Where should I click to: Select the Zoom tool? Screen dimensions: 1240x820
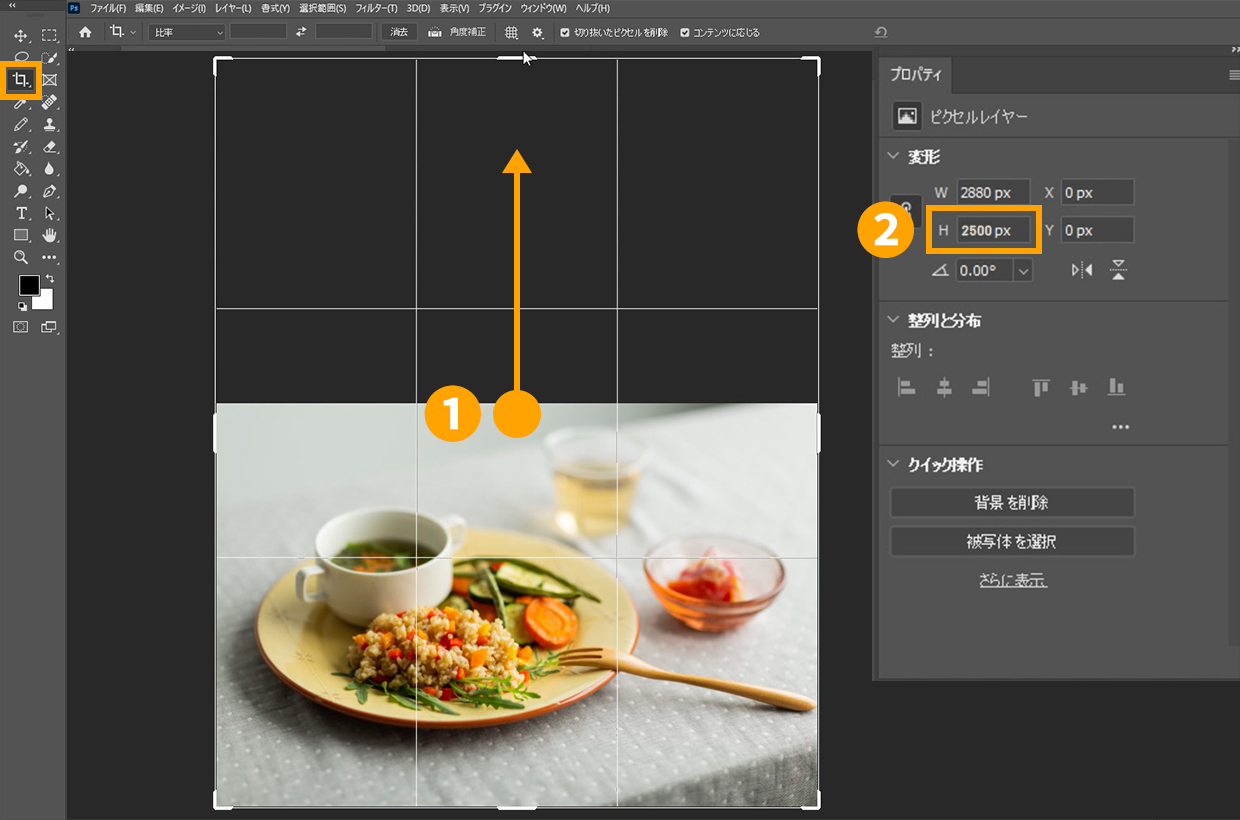[x=20, y=257]
